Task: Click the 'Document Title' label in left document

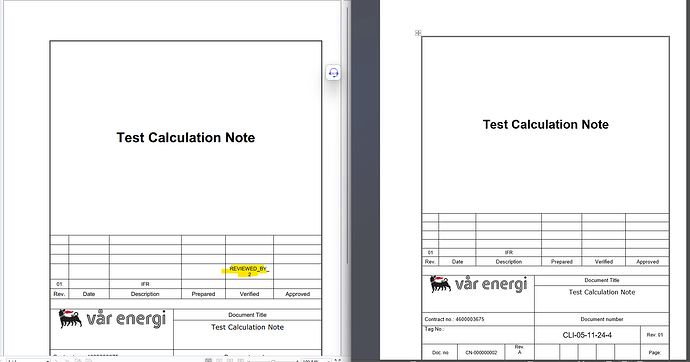Action: point(247,315)
